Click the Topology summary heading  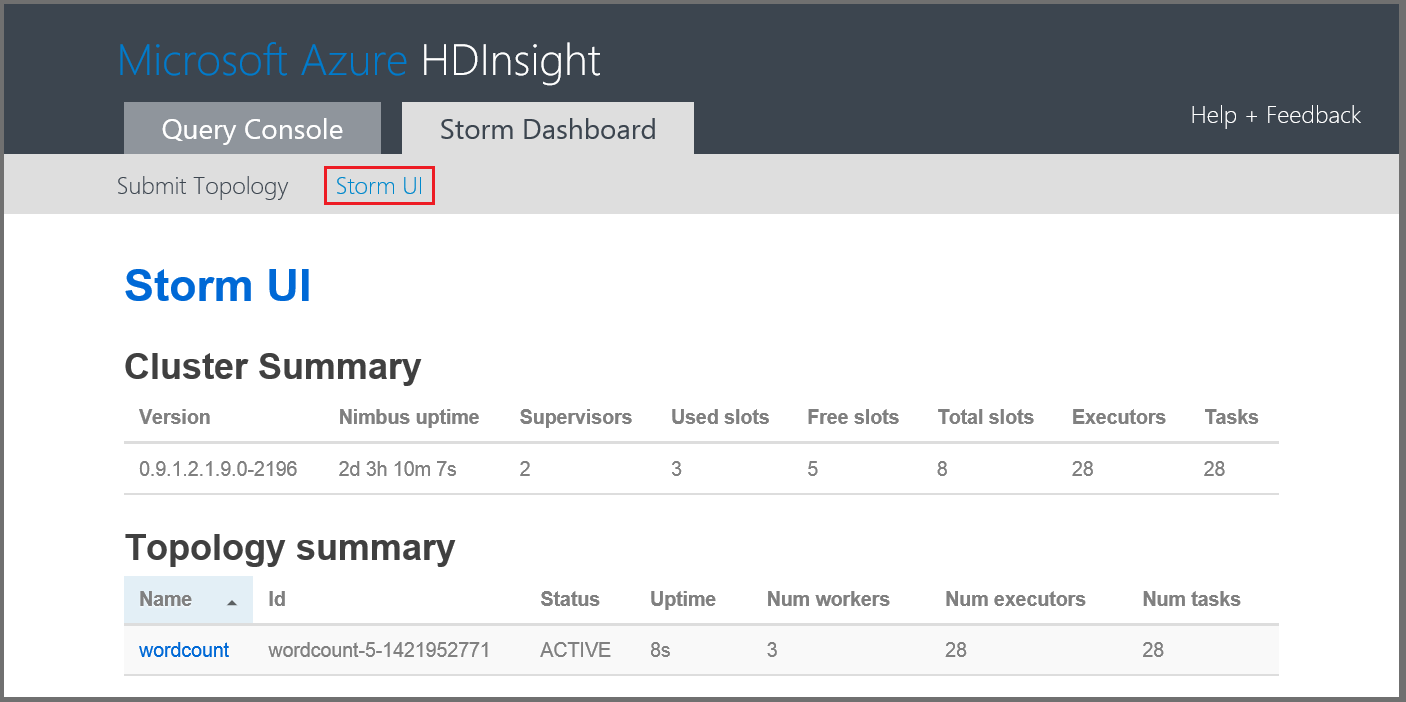pos(290,548)
